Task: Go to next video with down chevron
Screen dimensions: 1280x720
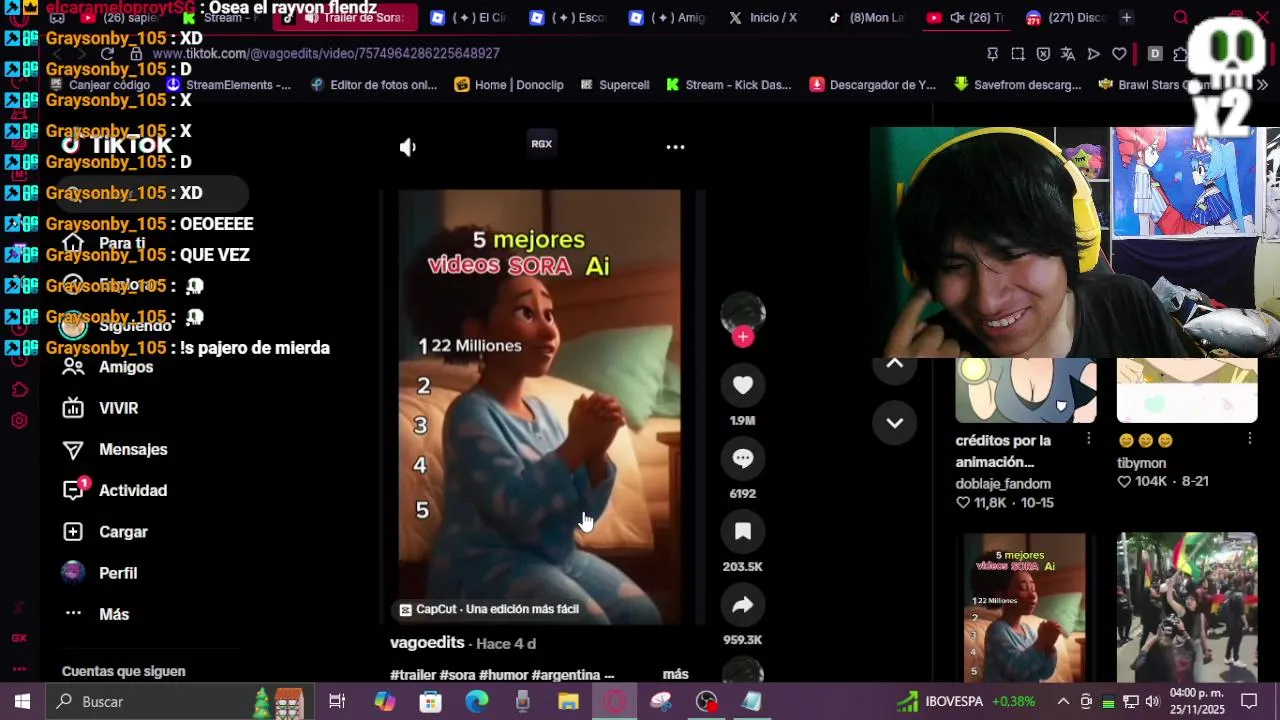Action: [895, 422]
